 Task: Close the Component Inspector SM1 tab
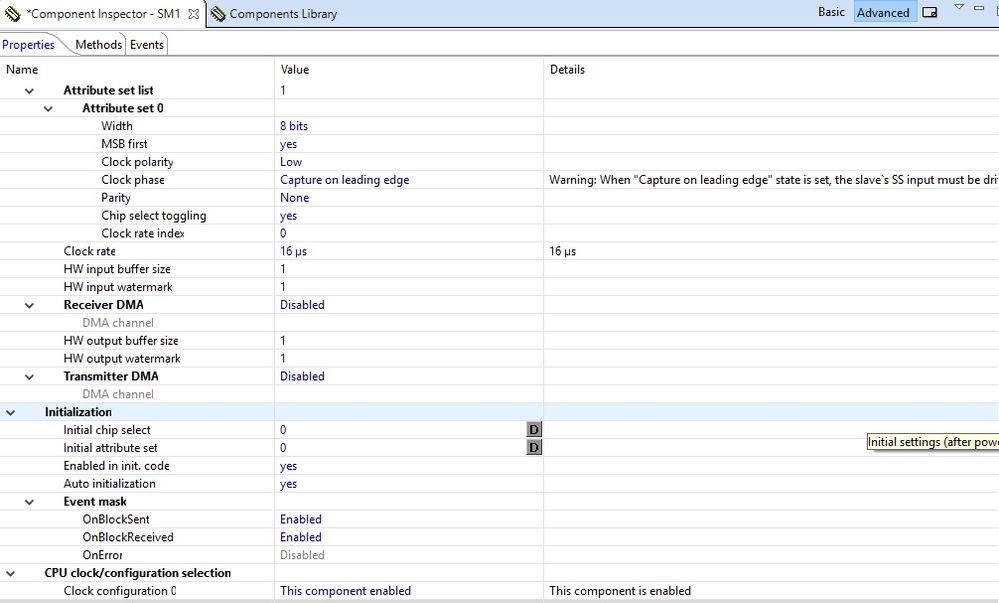point(194,13)
